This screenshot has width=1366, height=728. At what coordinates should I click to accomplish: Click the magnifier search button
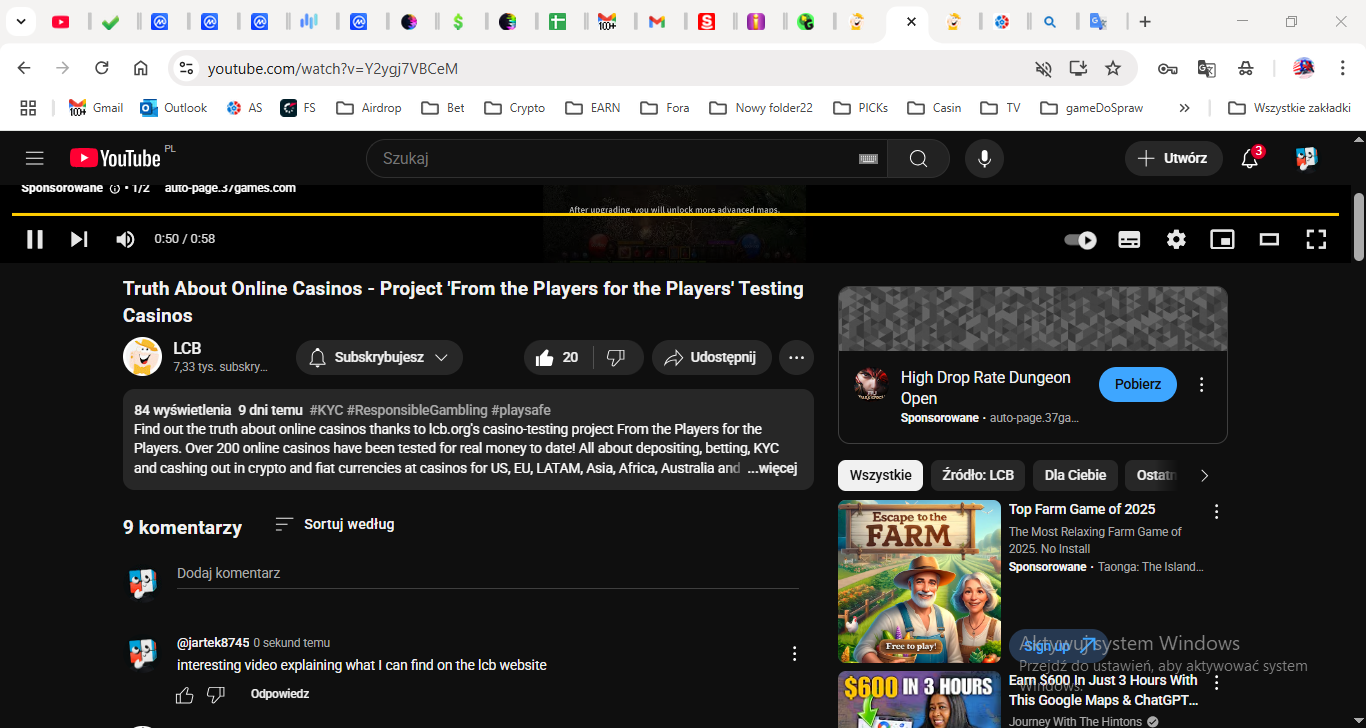tap(918, 158)
